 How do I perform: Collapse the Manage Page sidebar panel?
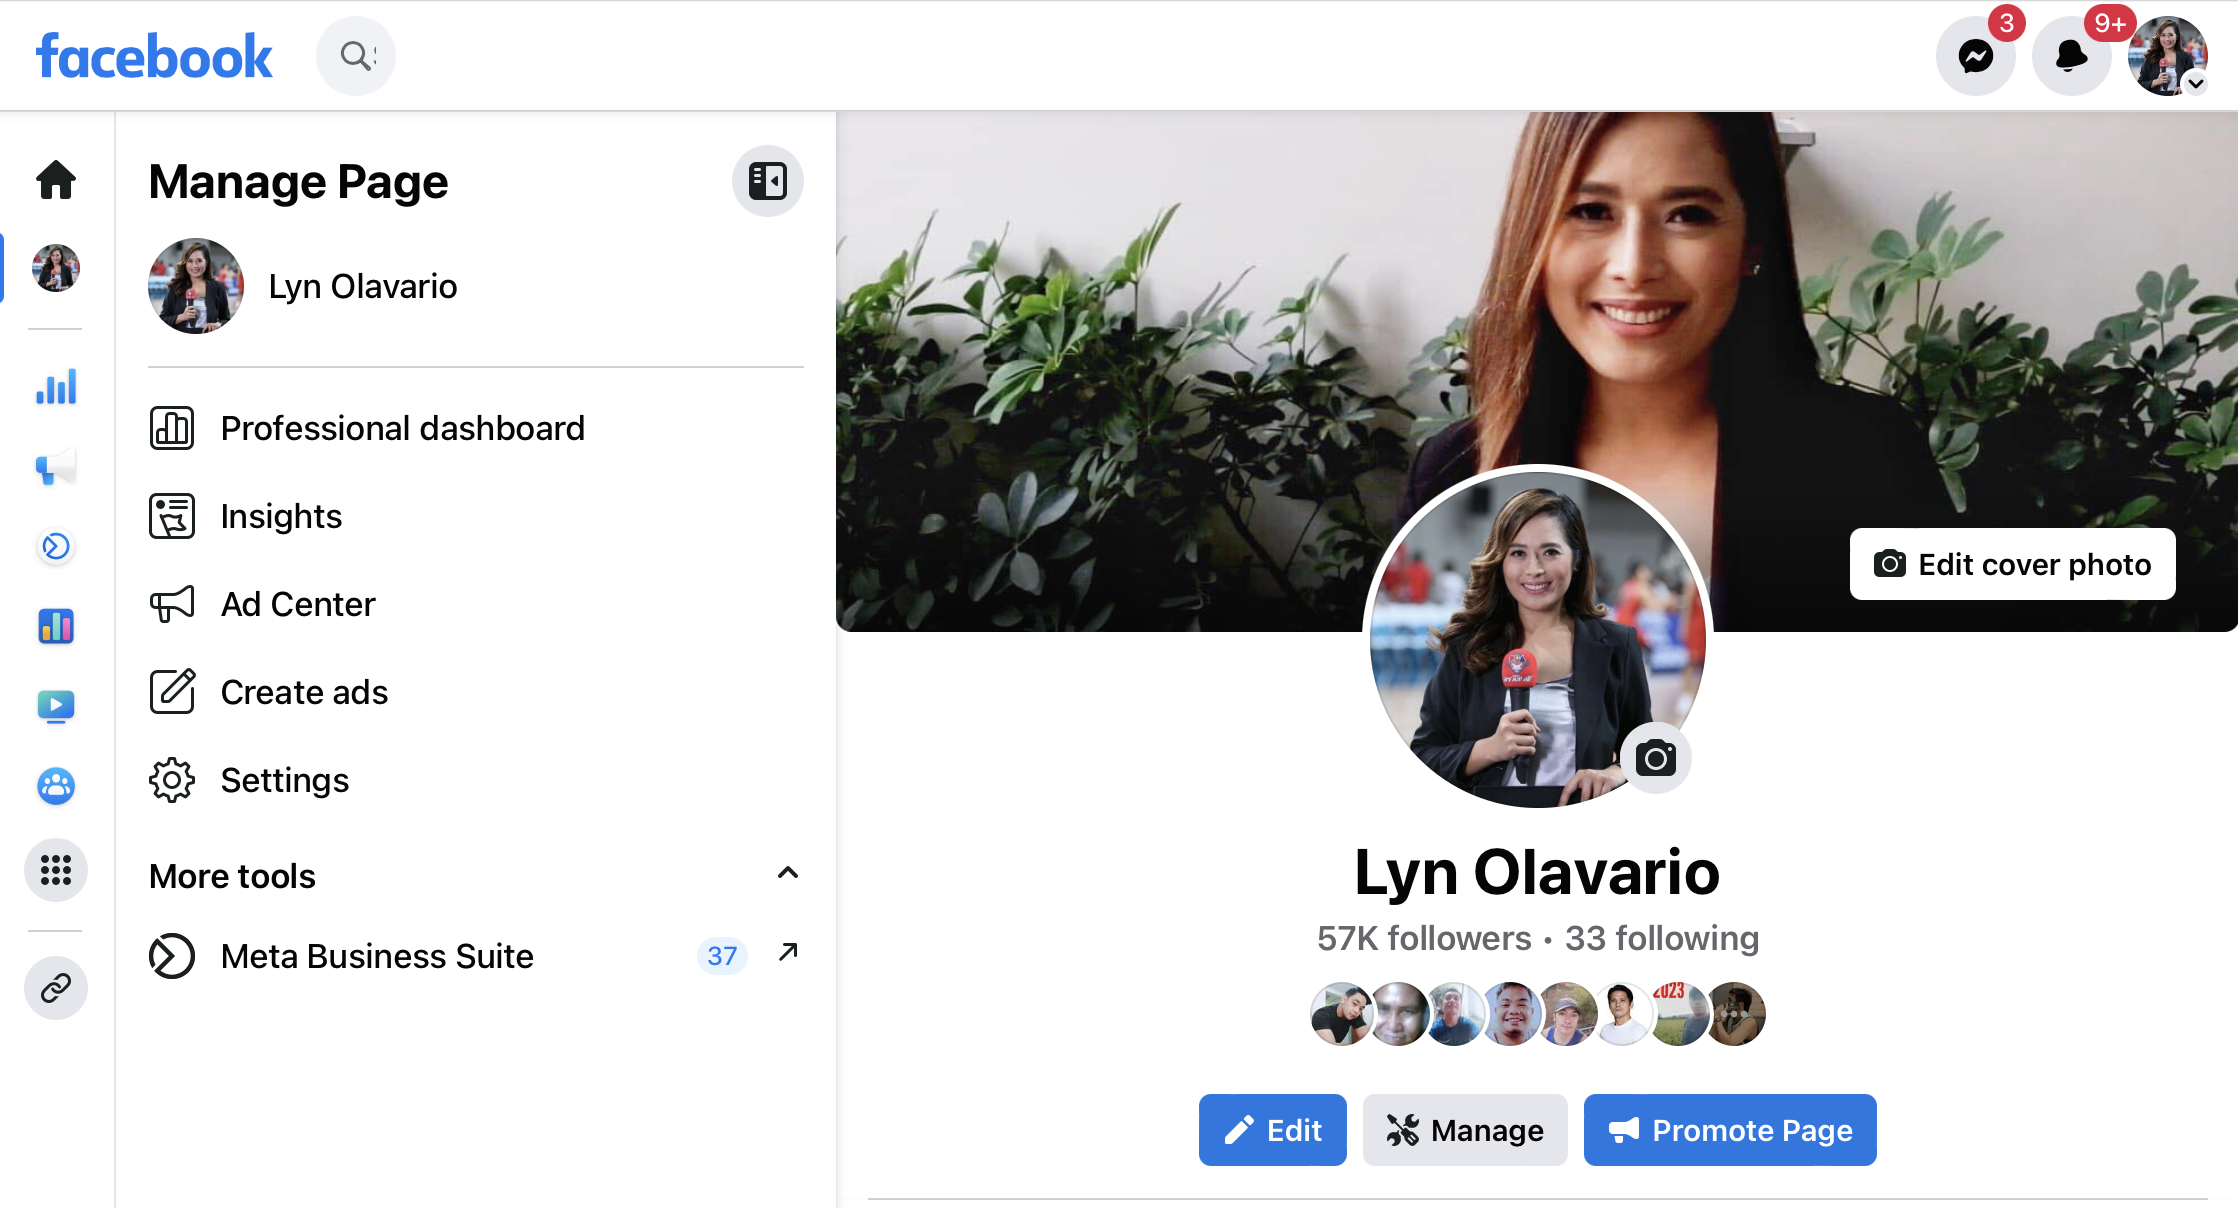[767, 181]
